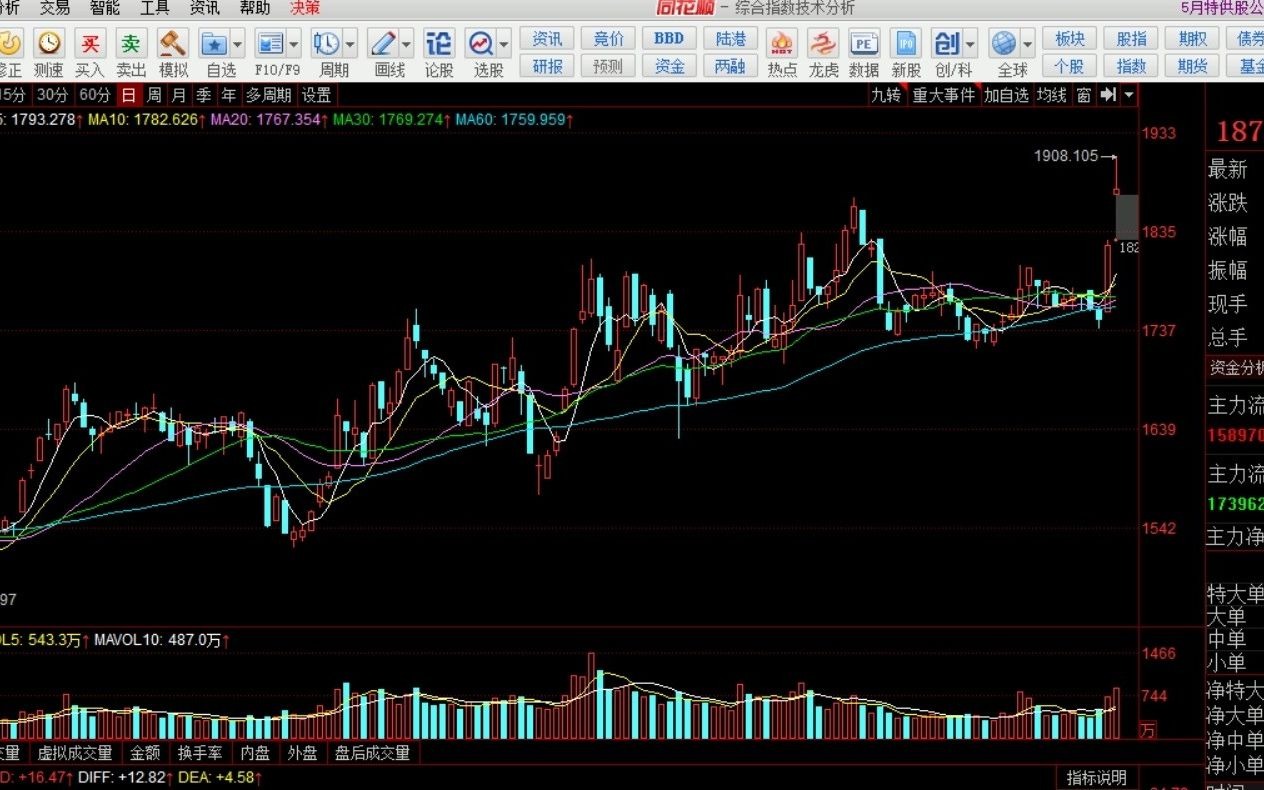Toggle 重大事件 major events overlay
This screenshot has width=1264, height=790.
(x=943, y=95)
